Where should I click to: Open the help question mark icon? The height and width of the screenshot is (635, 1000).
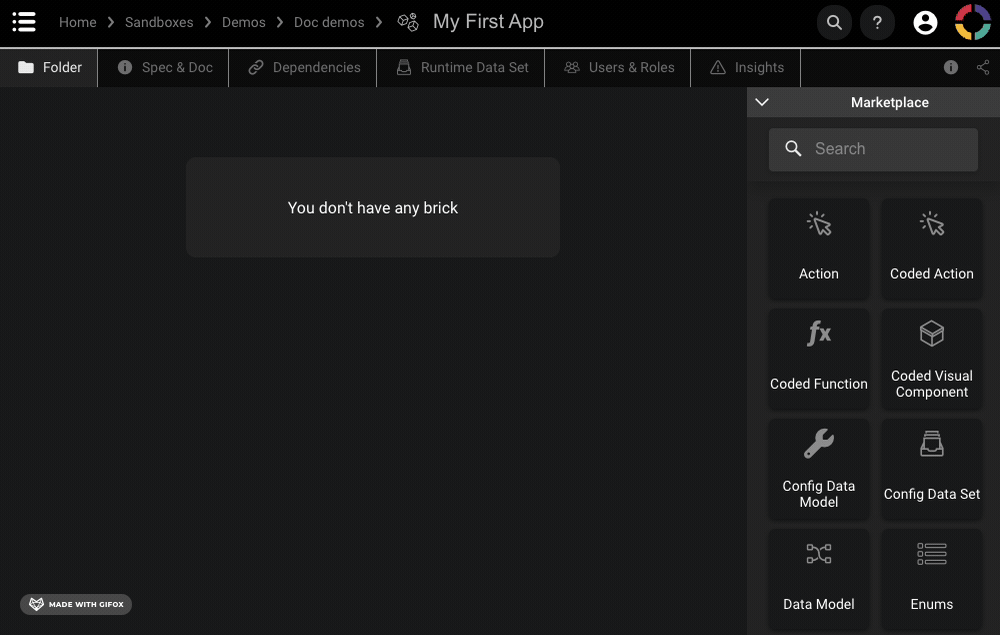877,22
